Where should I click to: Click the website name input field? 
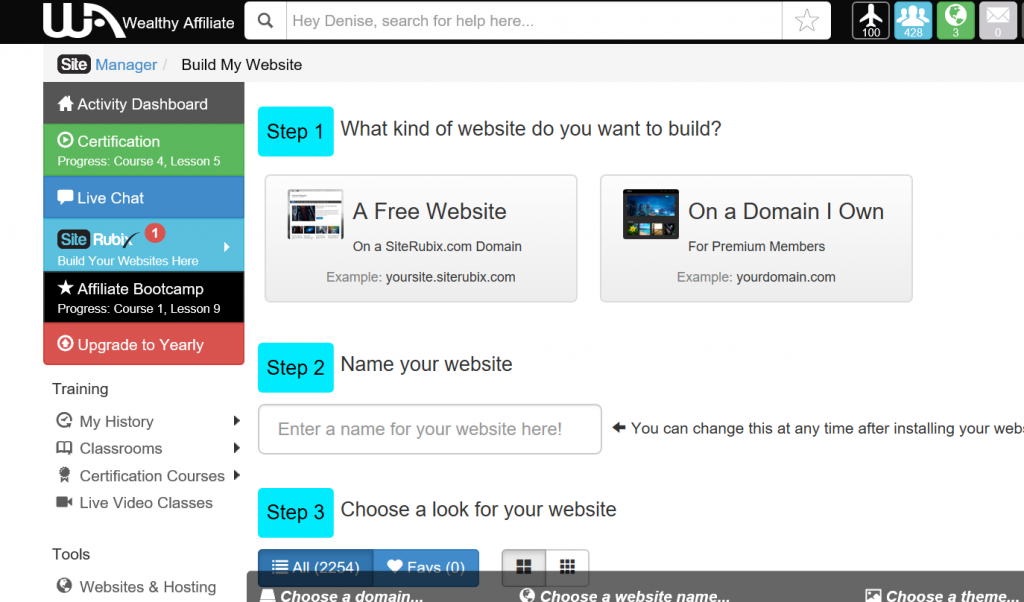[x=430, y=429]
